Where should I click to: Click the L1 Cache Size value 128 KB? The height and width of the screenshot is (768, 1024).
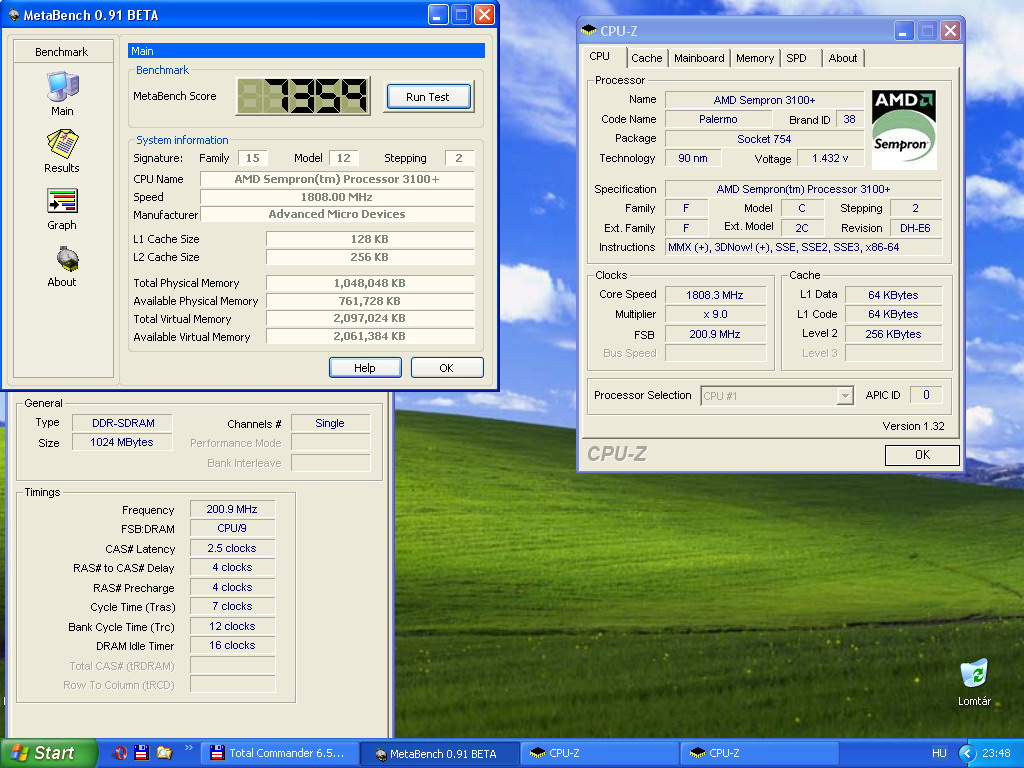tap(370, 239)
